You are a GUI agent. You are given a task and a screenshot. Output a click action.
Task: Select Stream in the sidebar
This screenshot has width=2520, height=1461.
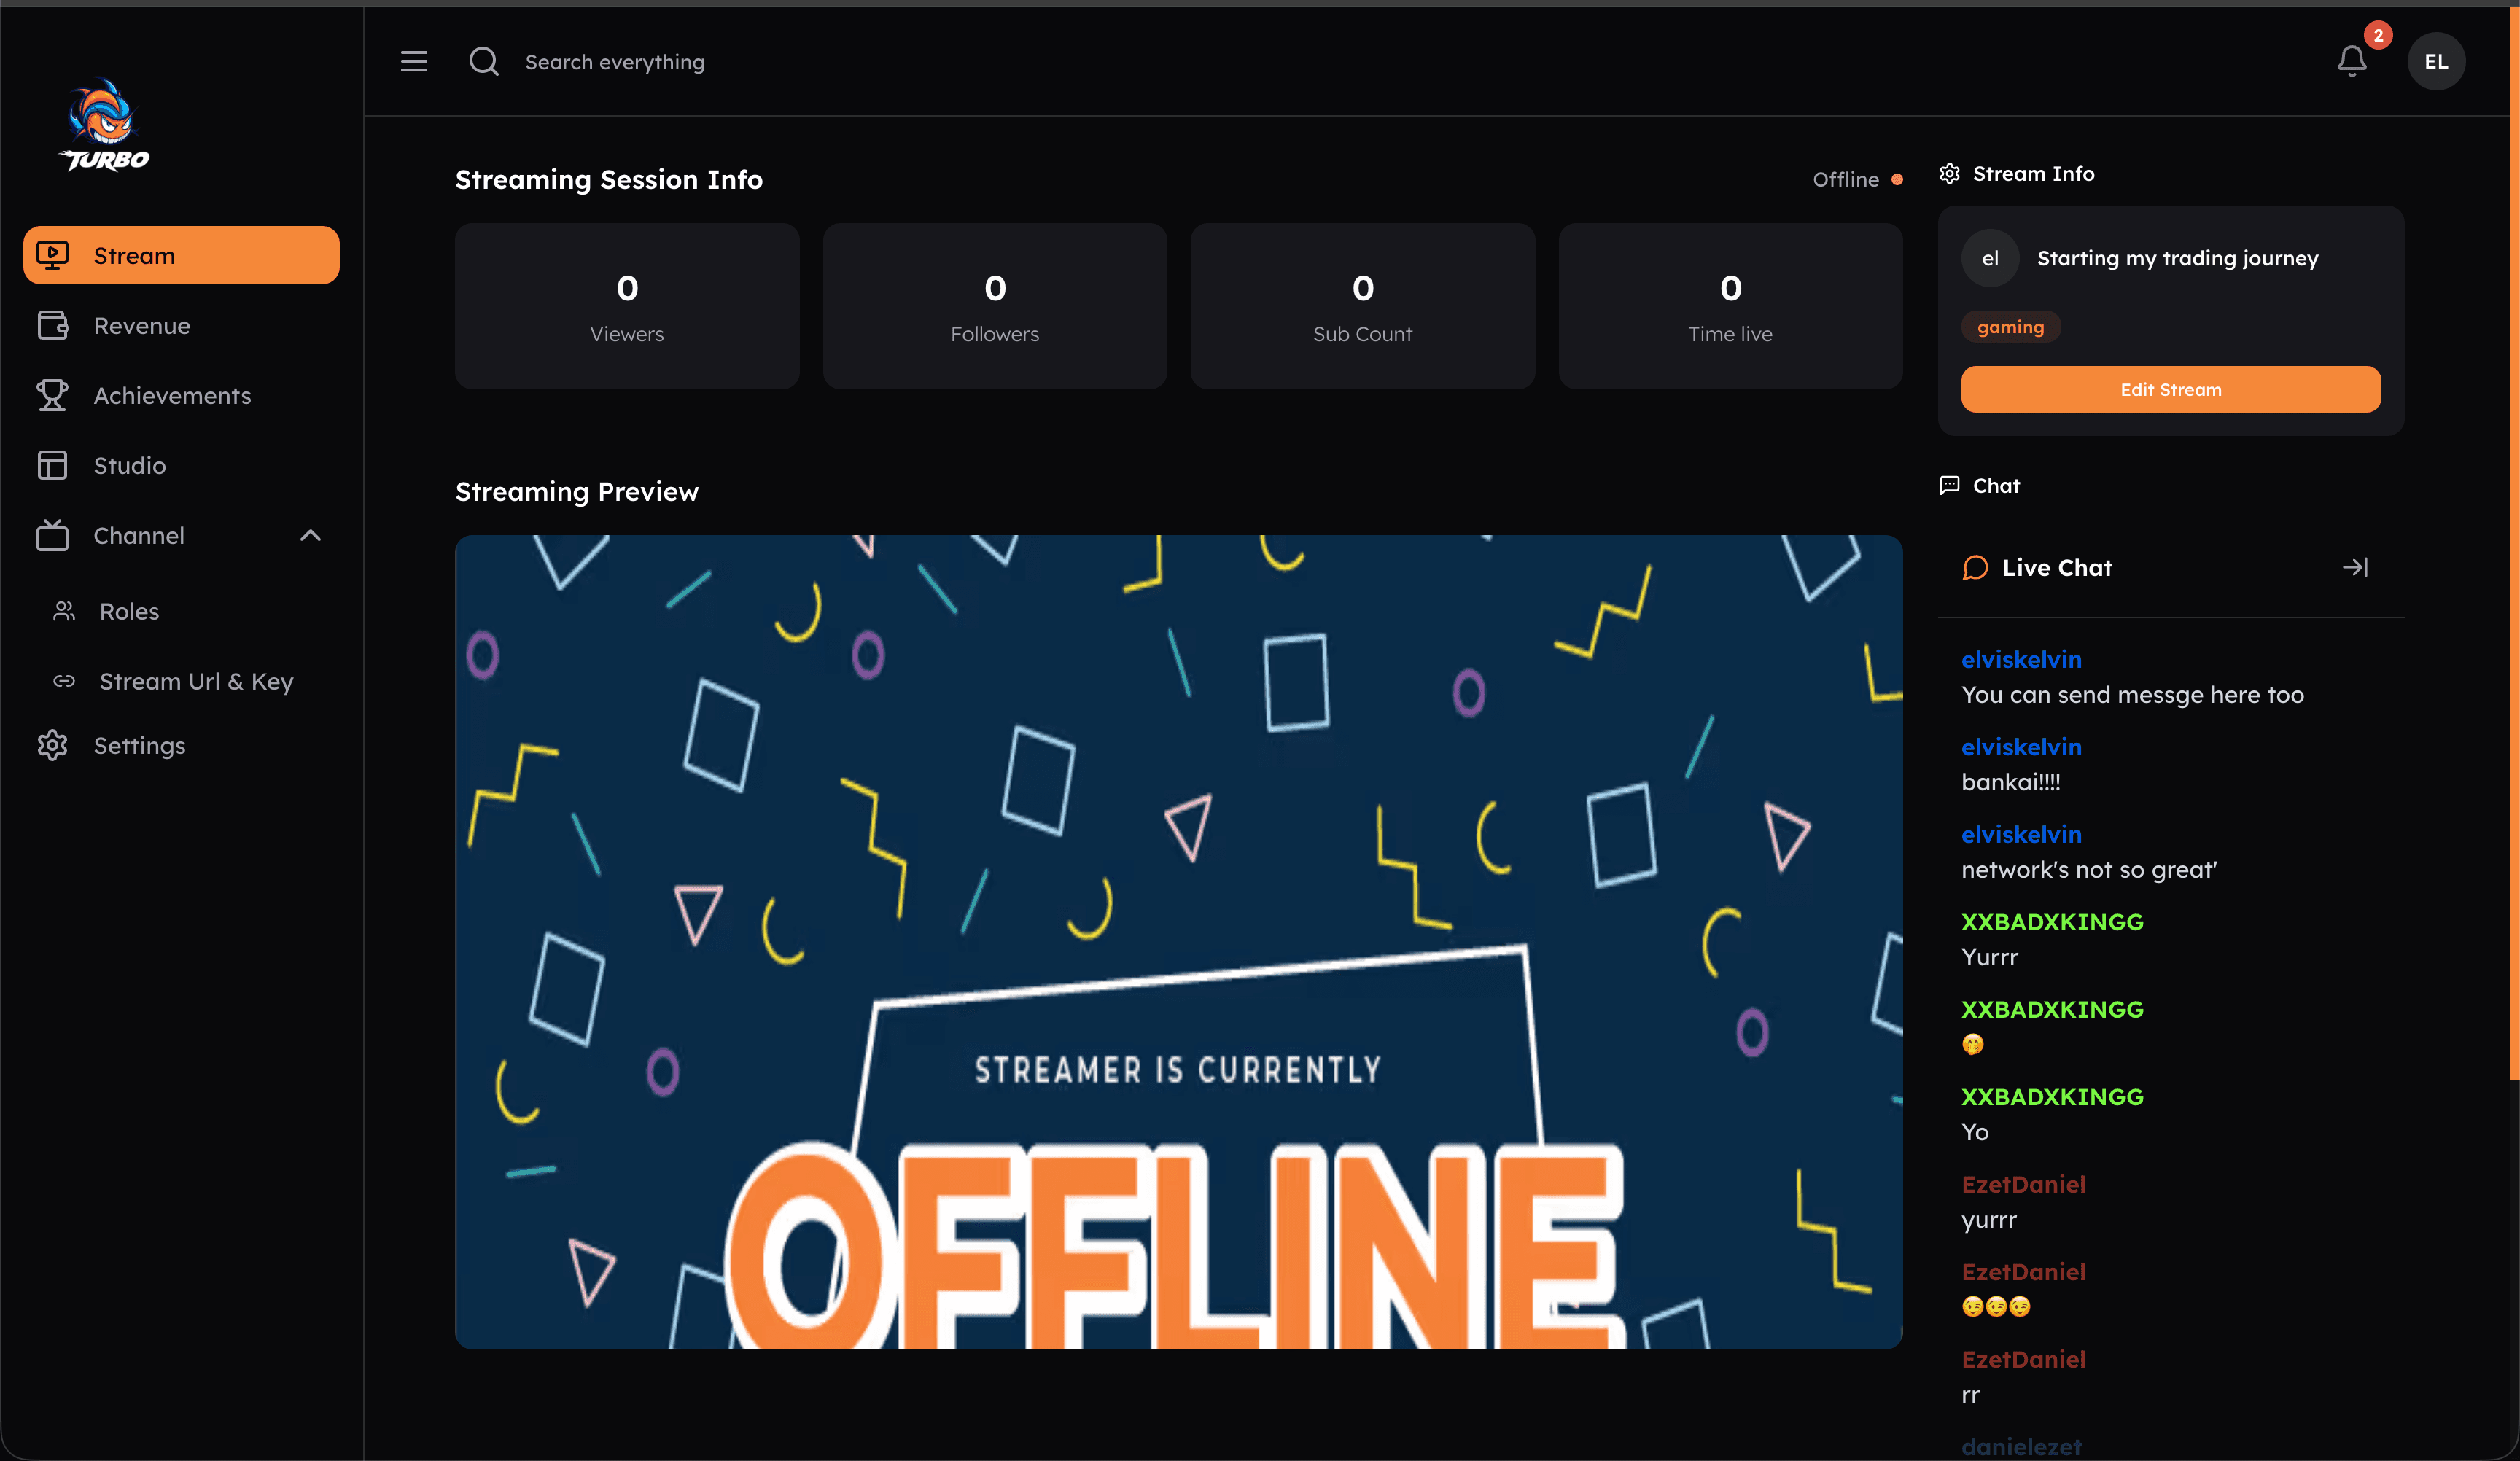(x=181, y=255)
